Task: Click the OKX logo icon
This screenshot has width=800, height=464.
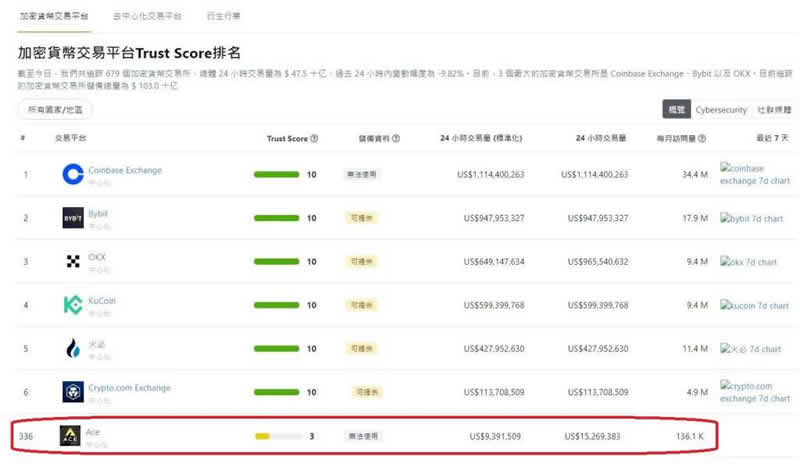Action: [x=73, y=261]
